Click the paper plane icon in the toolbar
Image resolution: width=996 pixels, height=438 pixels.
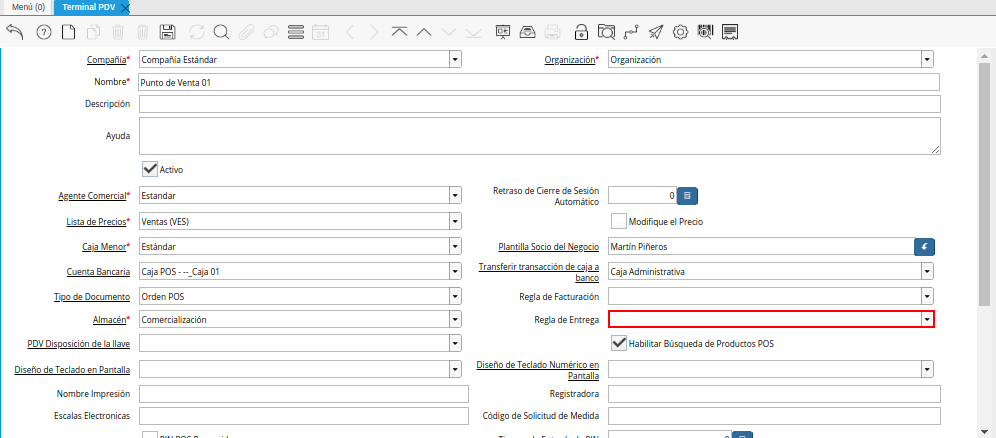point(655,32)
